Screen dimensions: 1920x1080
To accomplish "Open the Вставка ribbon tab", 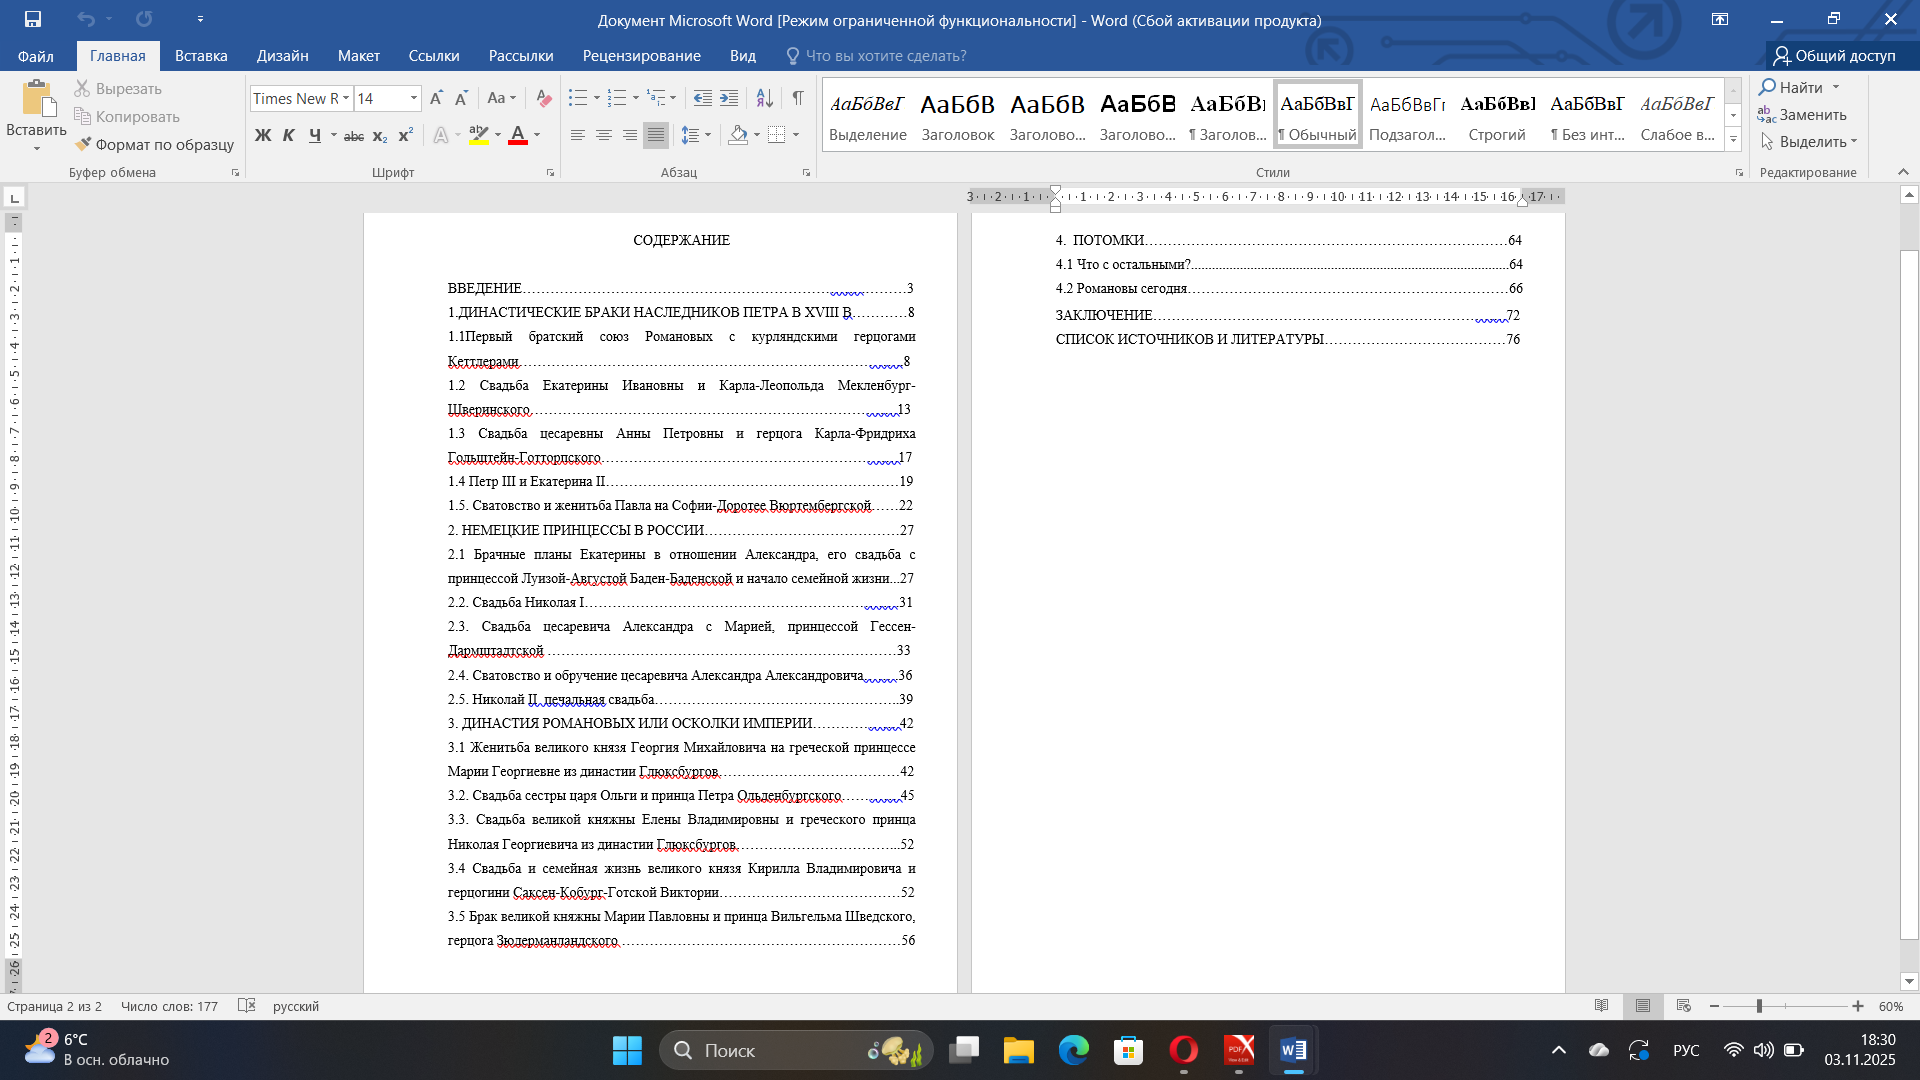I will click(201, 56).
